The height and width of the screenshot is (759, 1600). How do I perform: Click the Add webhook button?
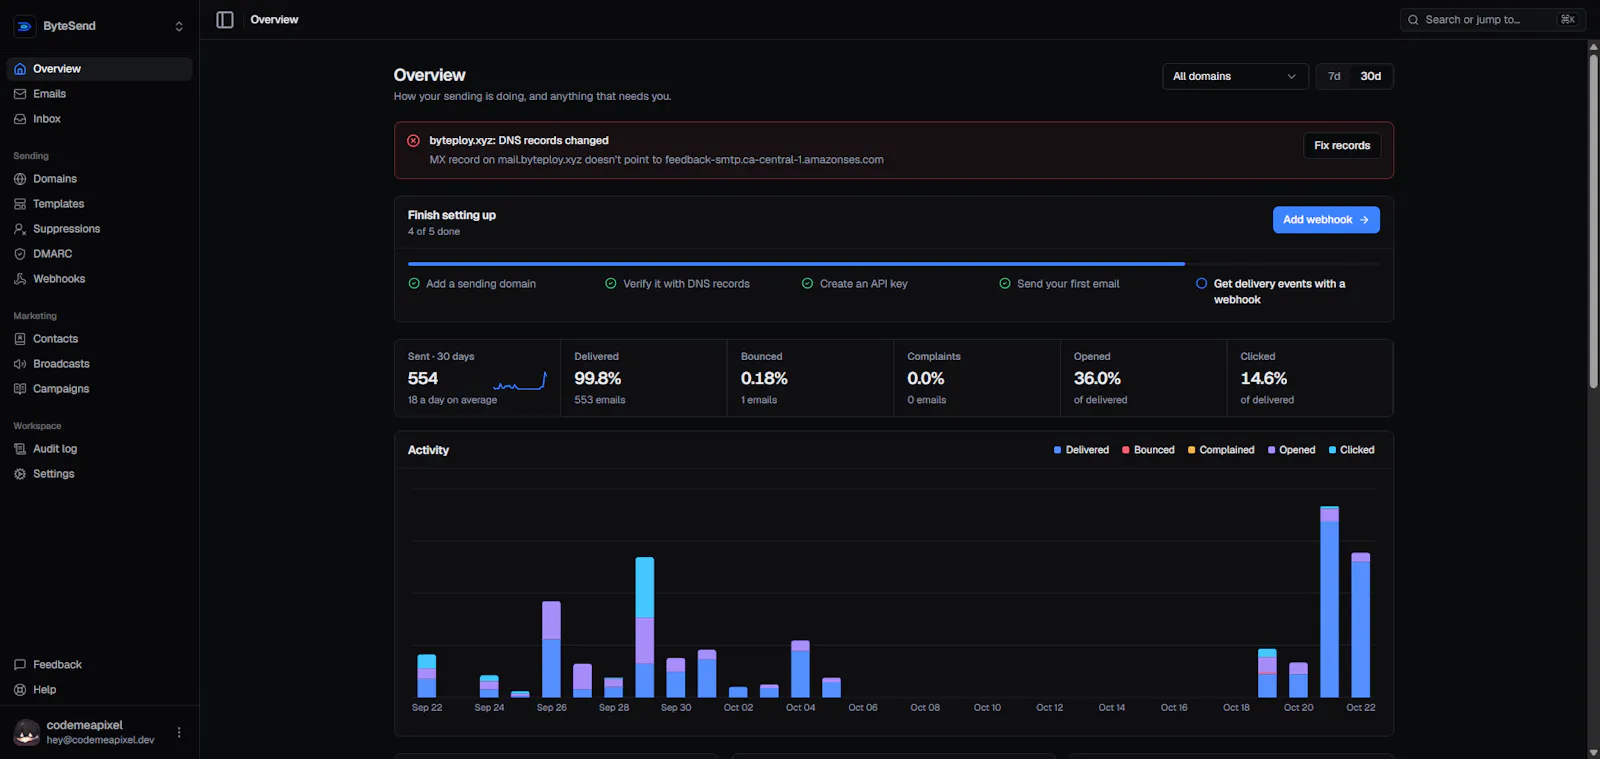1326,220
